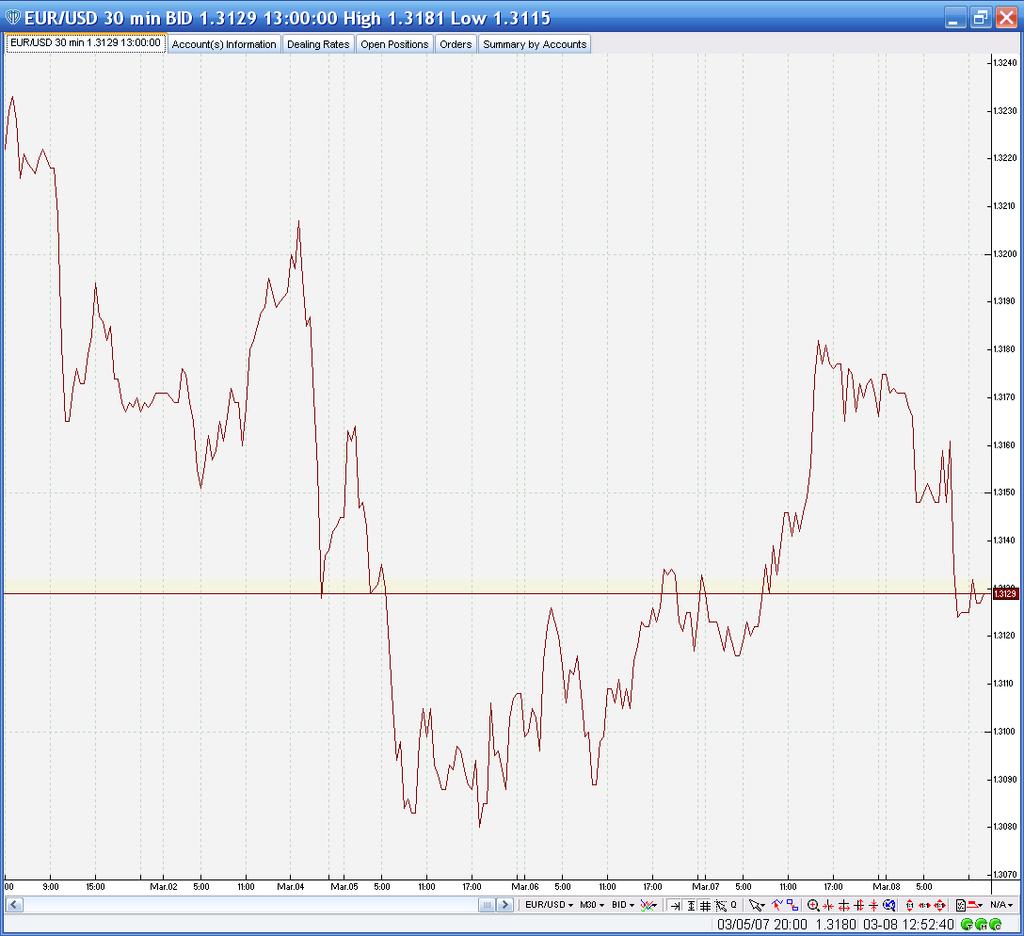Viewport: 1024px width, 936px height.
Task: Click the 1.3240 price axis label
Action: (1005, 63)
